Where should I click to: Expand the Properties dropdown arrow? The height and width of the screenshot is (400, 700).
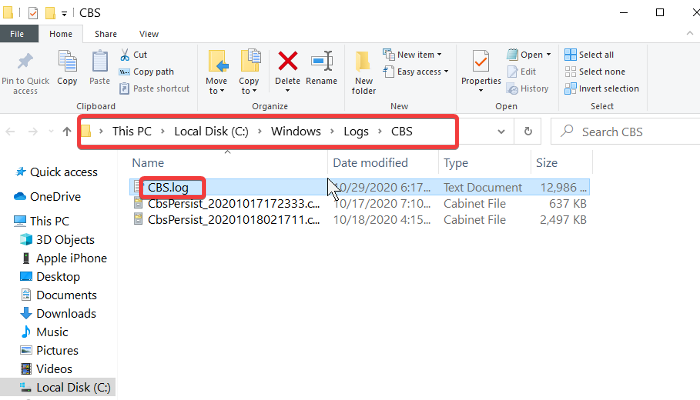coord(481,91)
